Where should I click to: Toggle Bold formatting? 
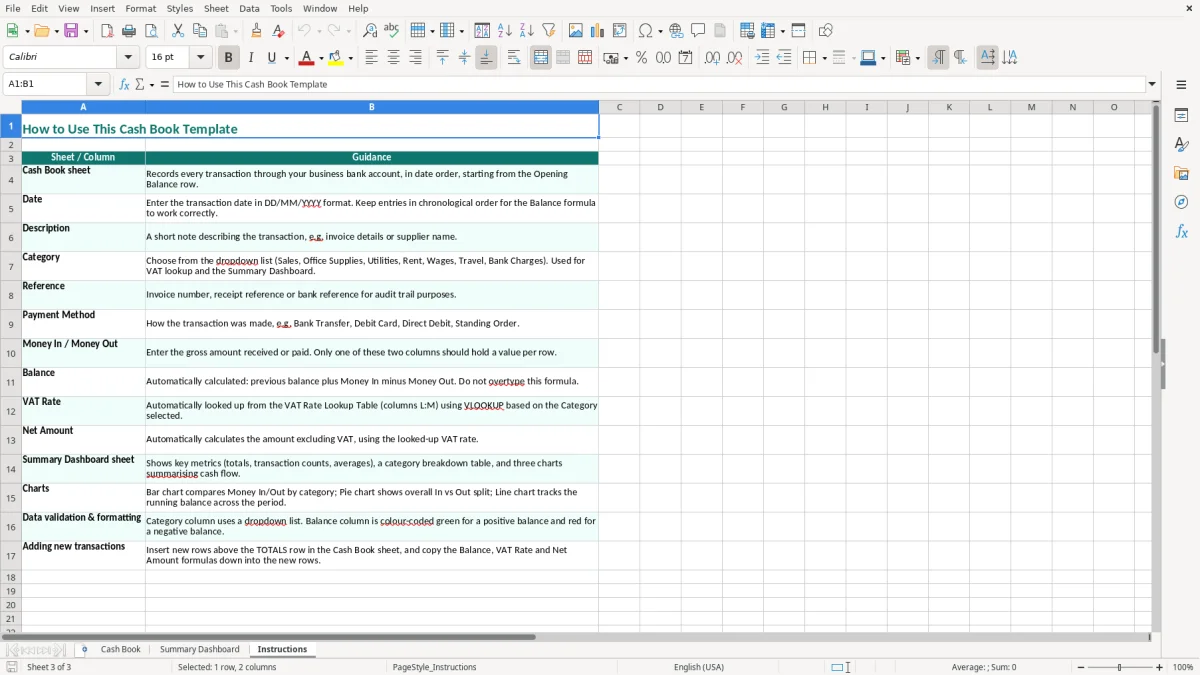pos(228,58)
